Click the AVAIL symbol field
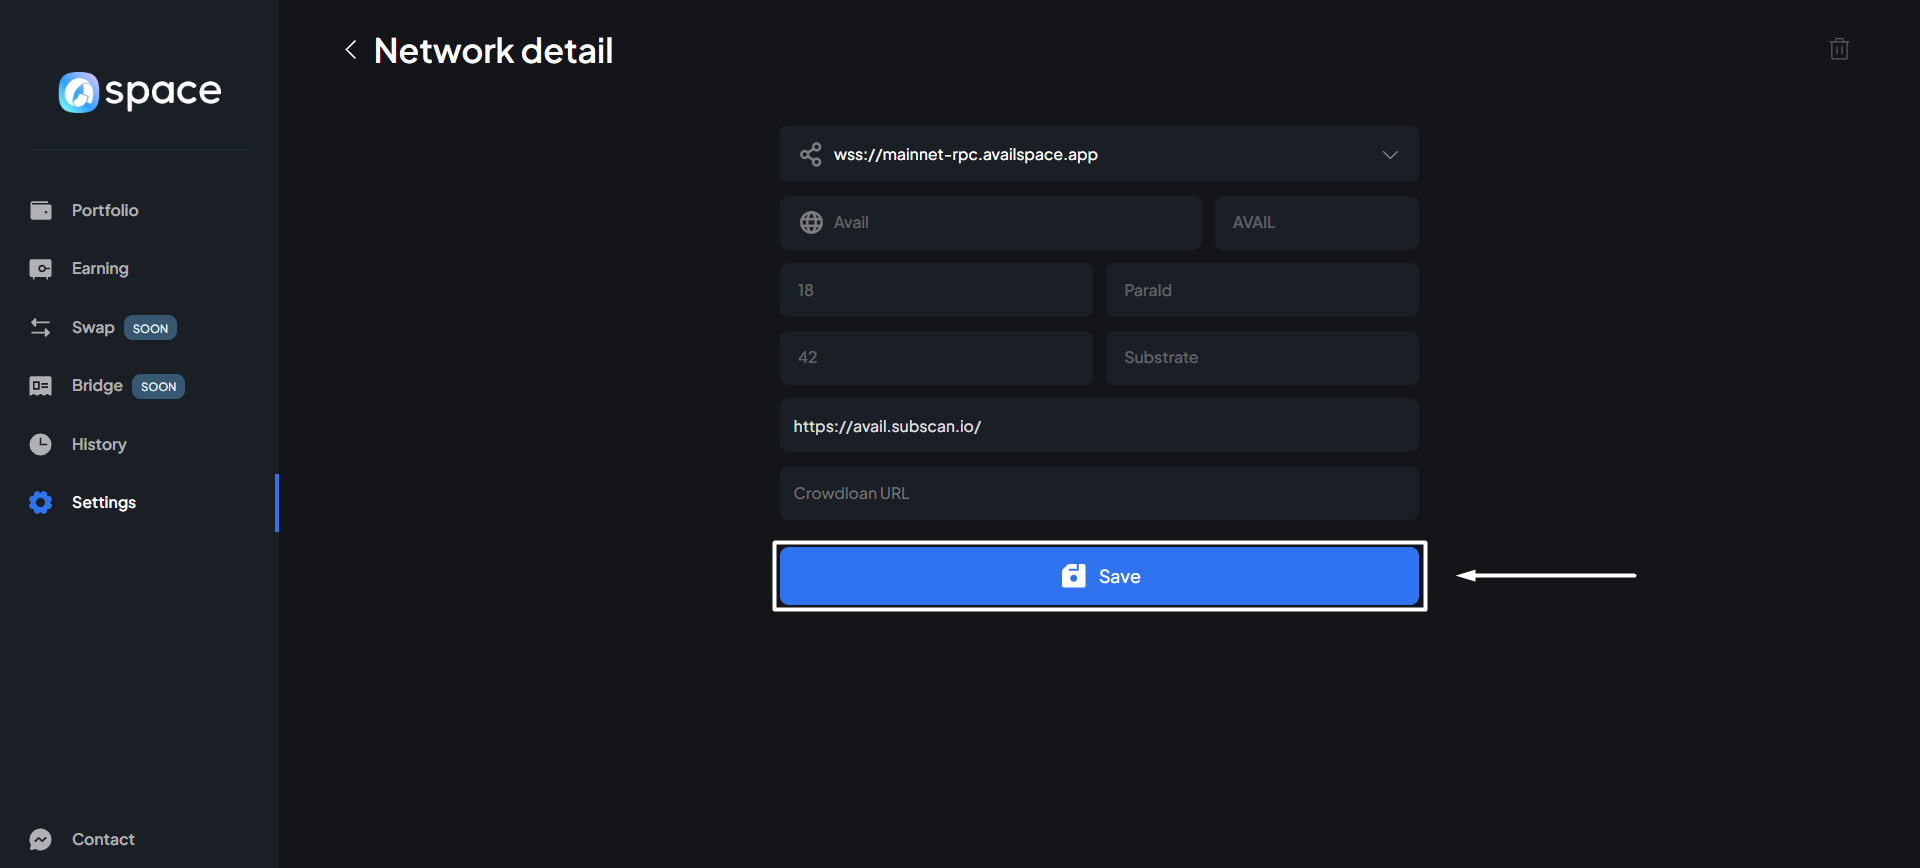Image resolution: width=1920 pixels, height=868 pixels. pyautogui.click(x=1315, y=223)
